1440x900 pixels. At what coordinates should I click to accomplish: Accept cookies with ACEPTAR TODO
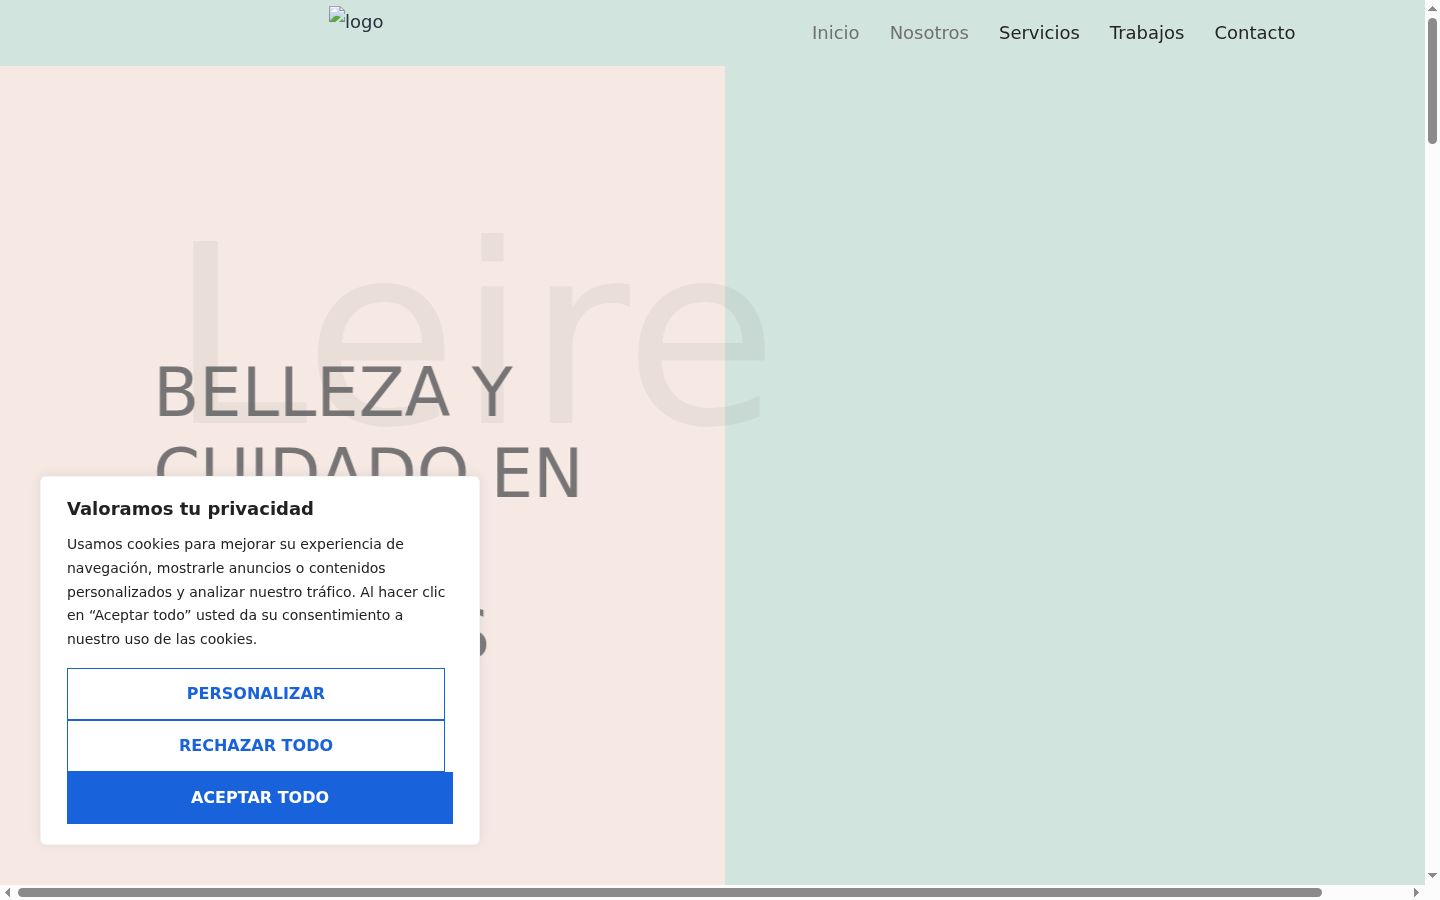click(x=260, y=798)
